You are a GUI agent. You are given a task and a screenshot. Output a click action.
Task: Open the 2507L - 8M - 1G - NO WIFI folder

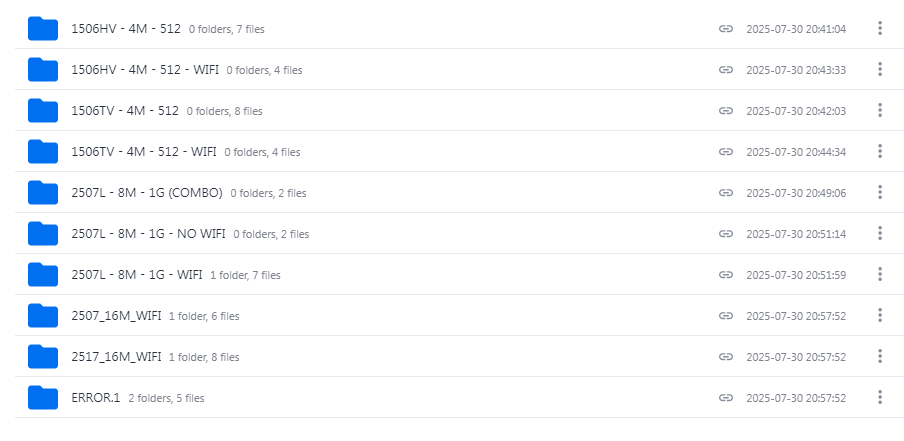(148, 234)
